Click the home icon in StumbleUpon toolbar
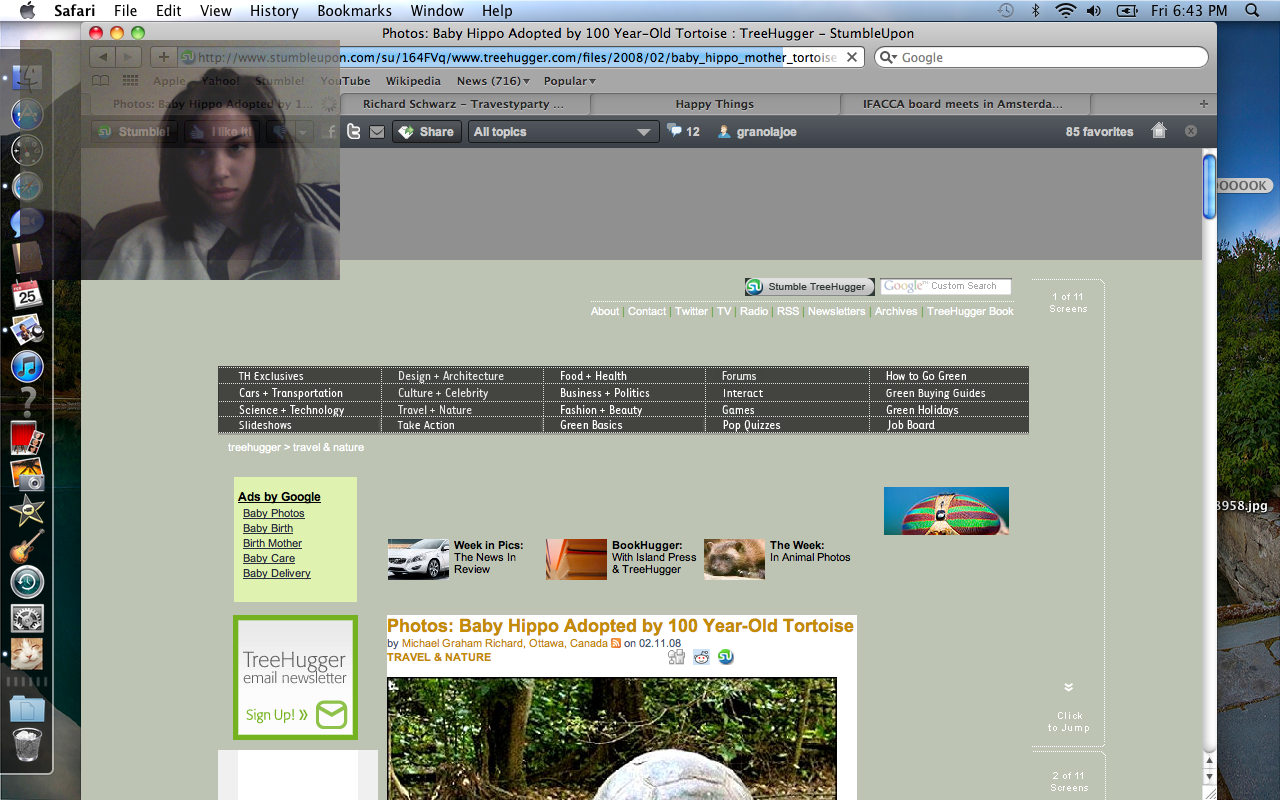The height and width of the screenshot is (800, 1280). [1159, 131]
